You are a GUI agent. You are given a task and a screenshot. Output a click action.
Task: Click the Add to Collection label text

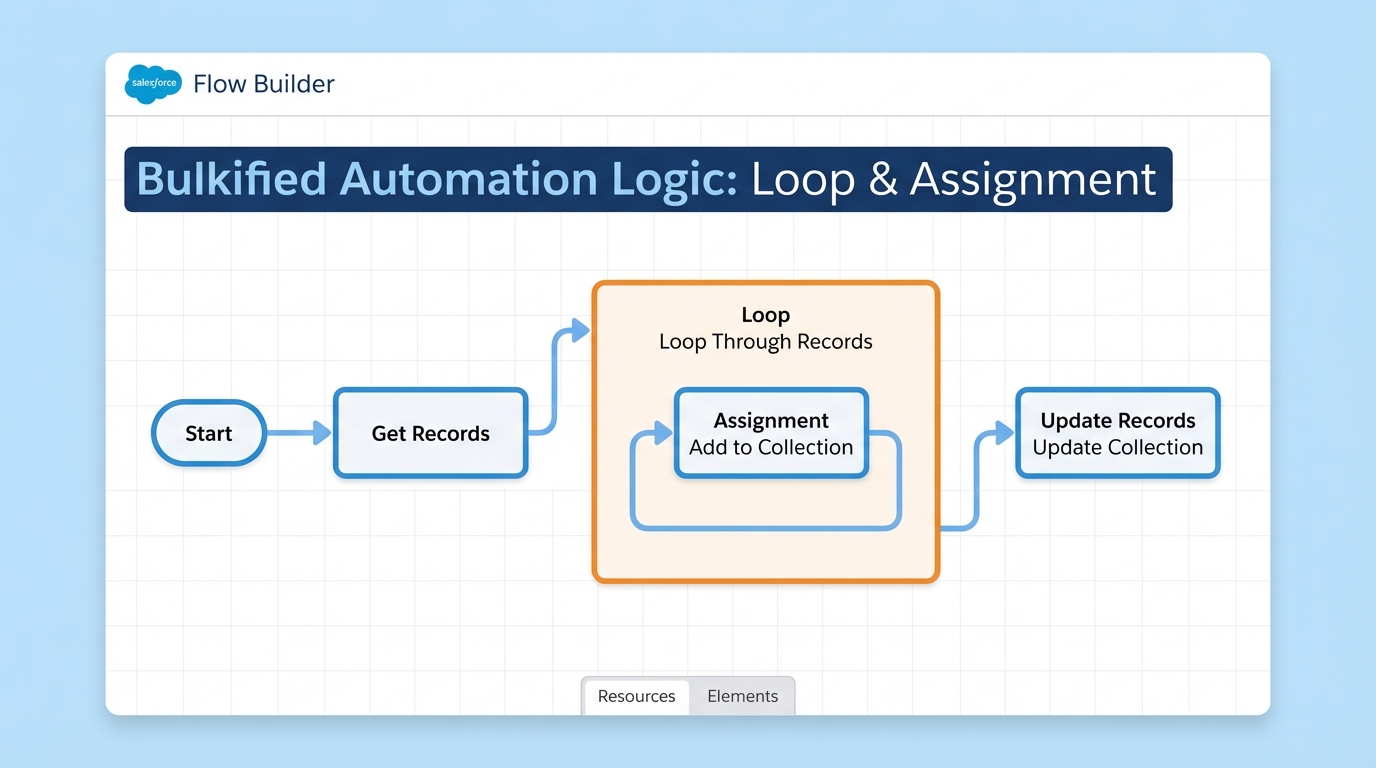[770, 447]
